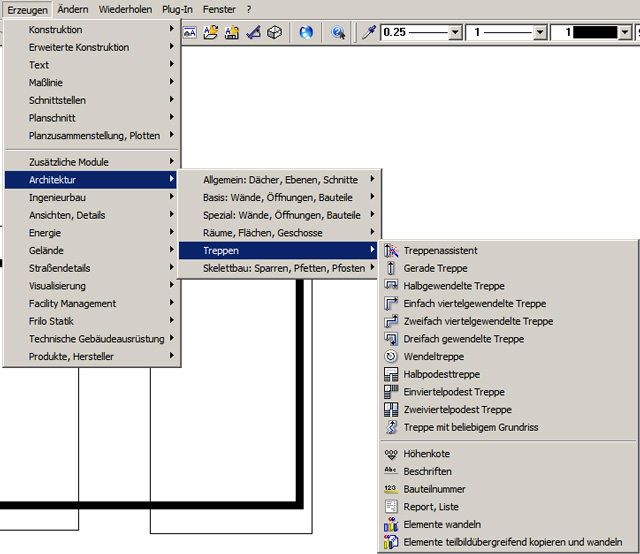Open the 0.25 pen thickness dropdown
This screenshot has width=640, height=554.
455,33
